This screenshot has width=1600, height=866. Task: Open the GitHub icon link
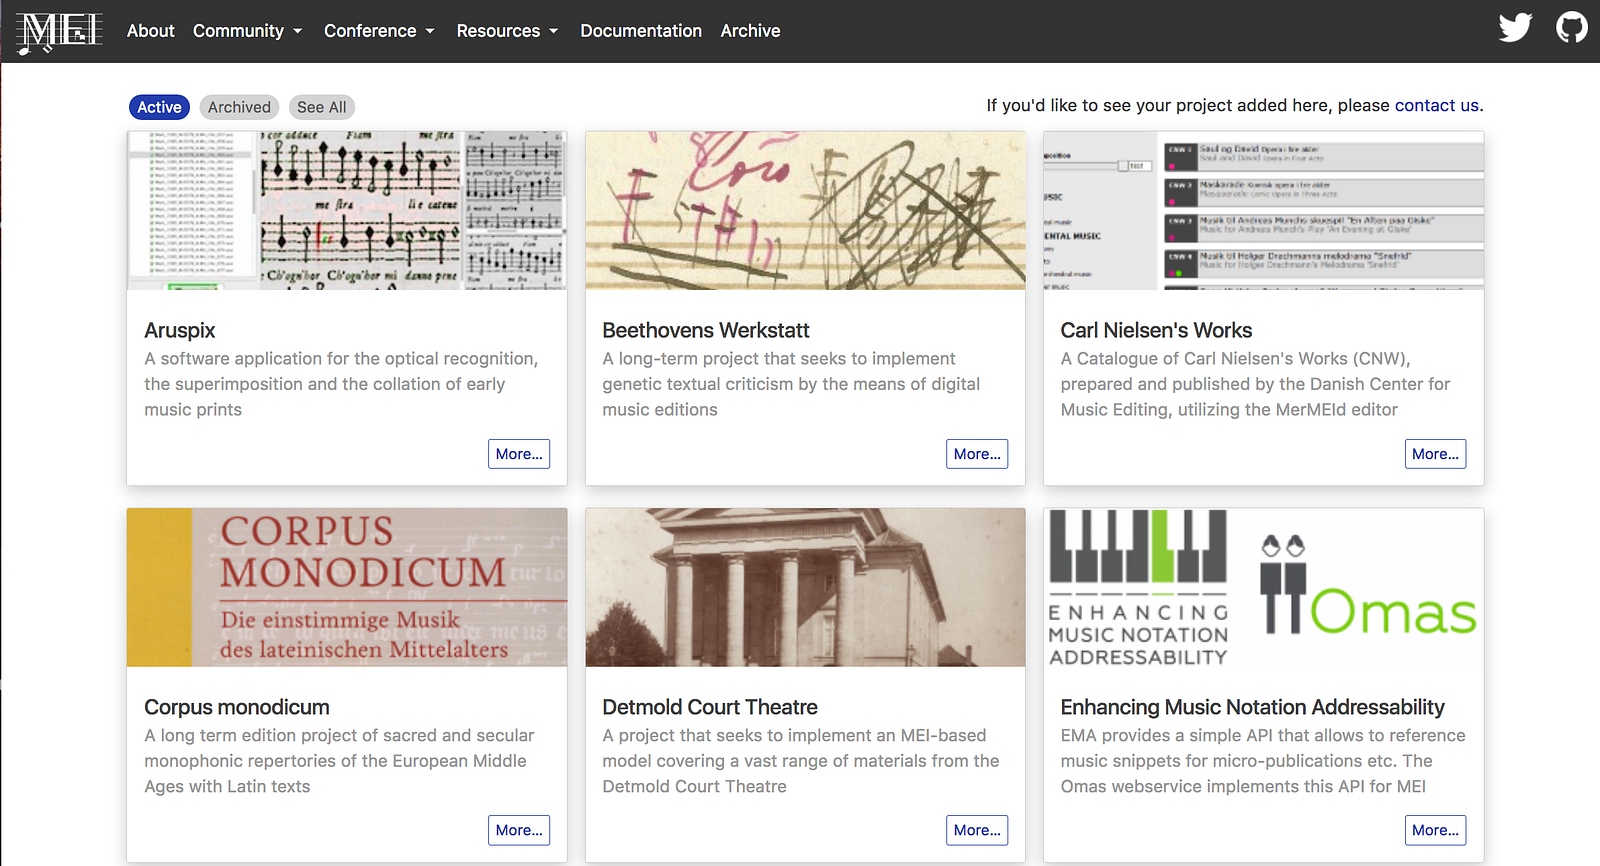click(1572, 27)
